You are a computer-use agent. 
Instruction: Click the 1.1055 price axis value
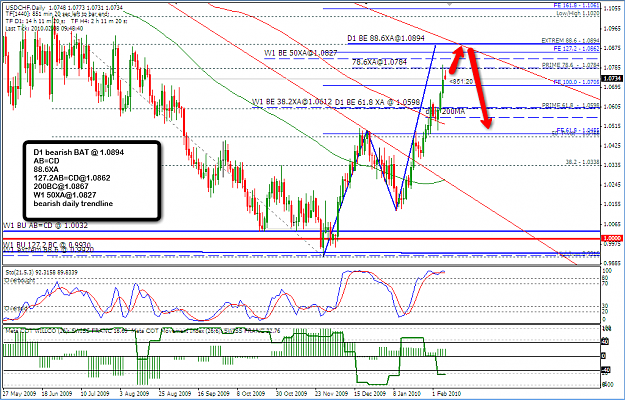(613, 8)
